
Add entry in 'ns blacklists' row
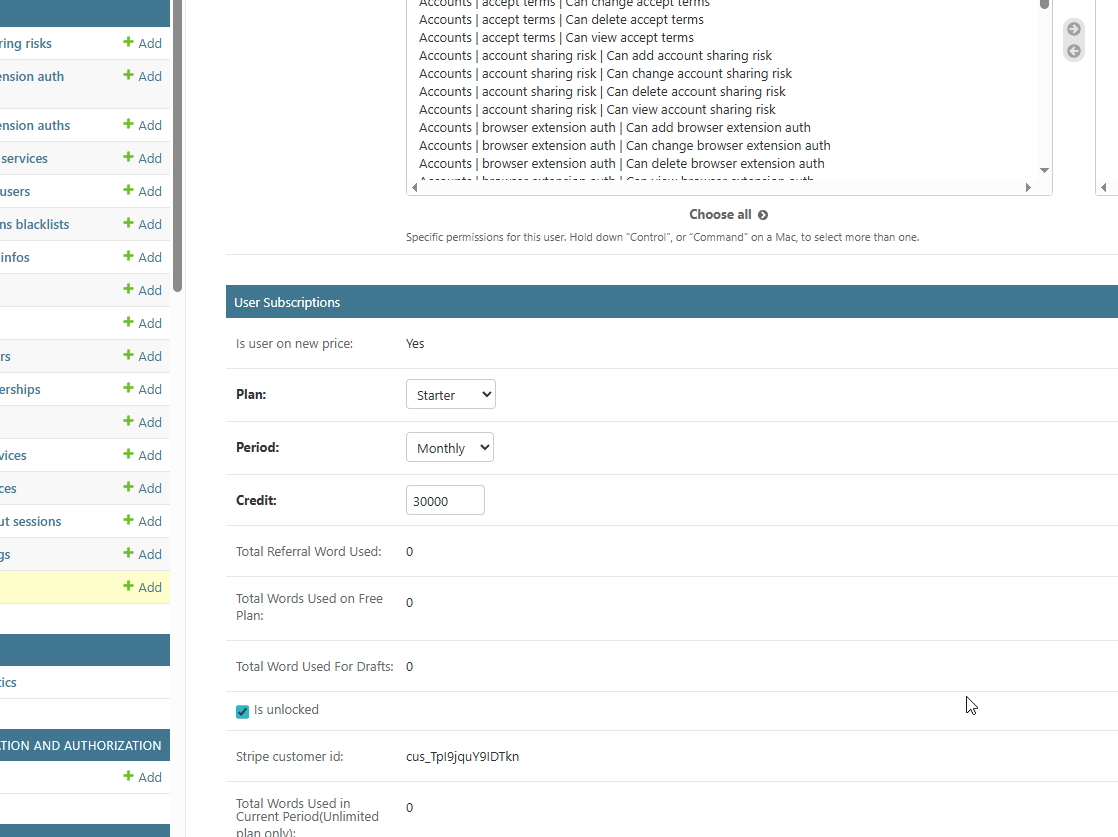(x=143, y=225)
